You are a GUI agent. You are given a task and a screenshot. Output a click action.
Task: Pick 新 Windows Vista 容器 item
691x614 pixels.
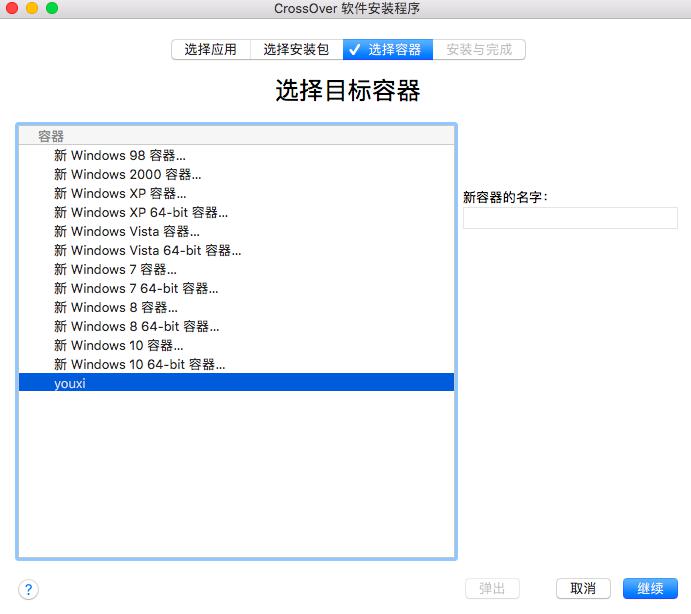(236, 231)
